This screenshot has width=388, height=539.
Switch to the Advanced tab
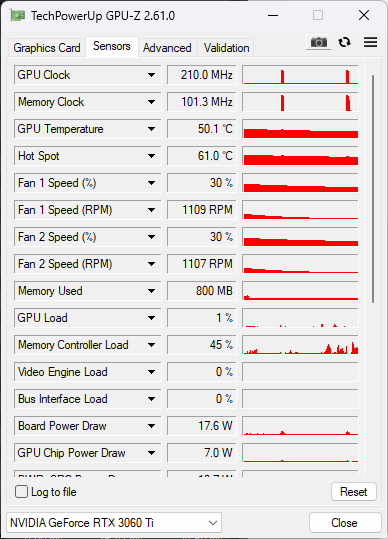coord(167,48)
